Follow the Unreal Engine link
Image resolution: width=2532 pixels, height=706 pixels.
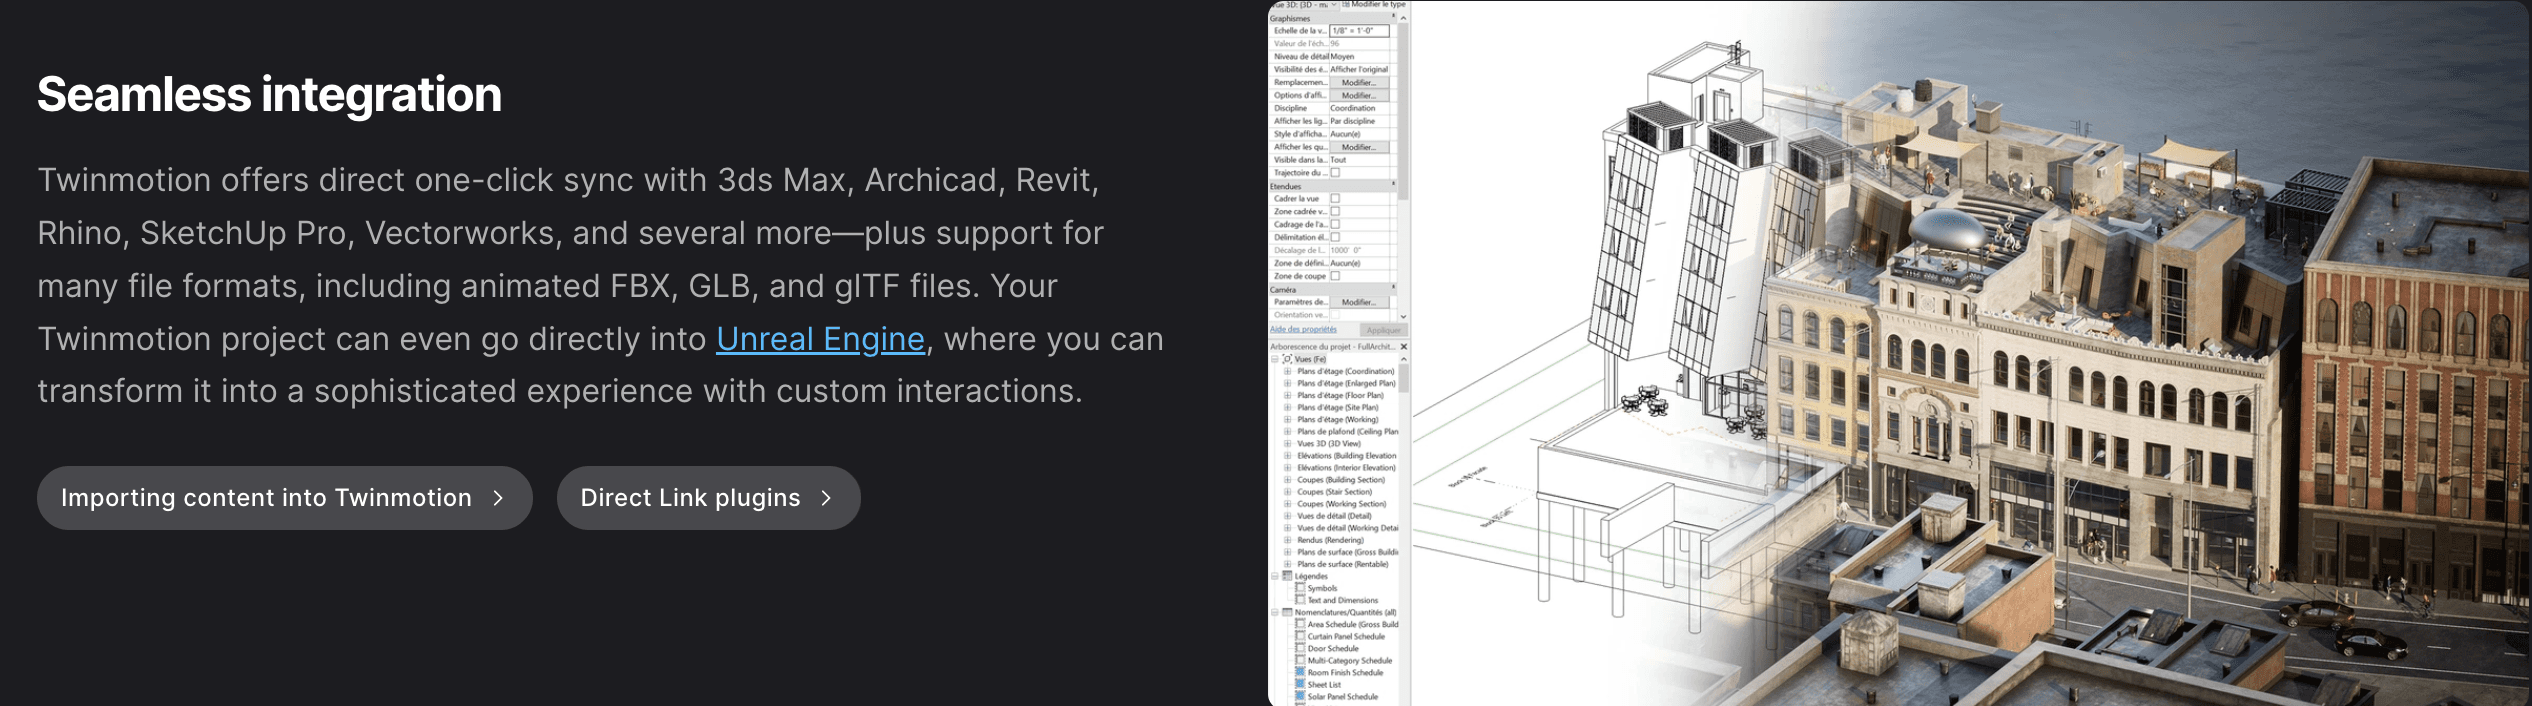pyautogui.click(x=820, y=339)
